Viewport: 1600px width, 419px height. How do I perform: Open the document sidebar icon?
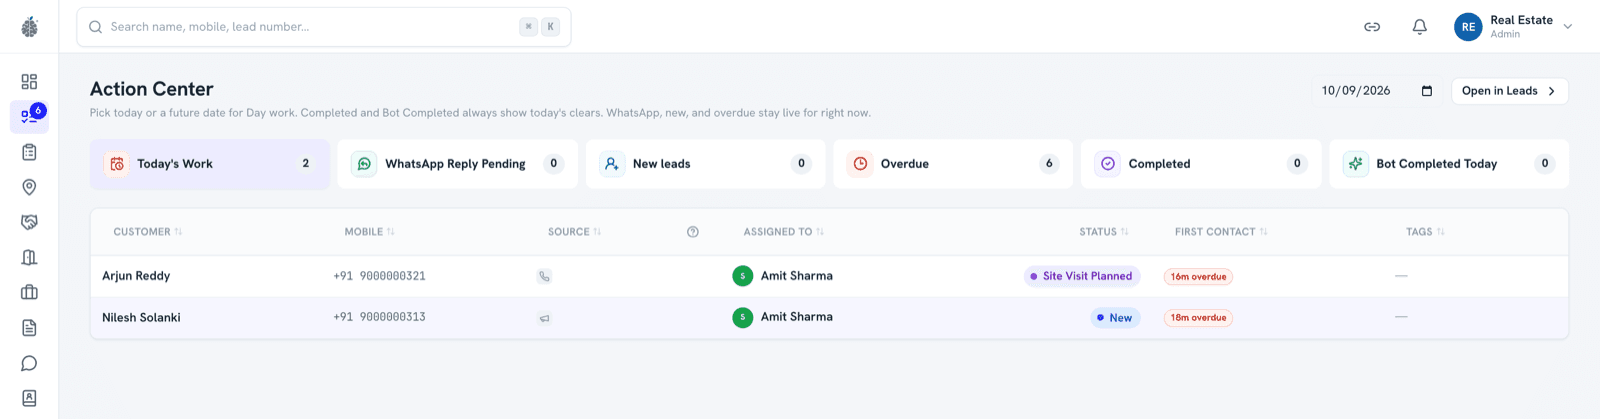pyautogui.click(x=29, y=328)
